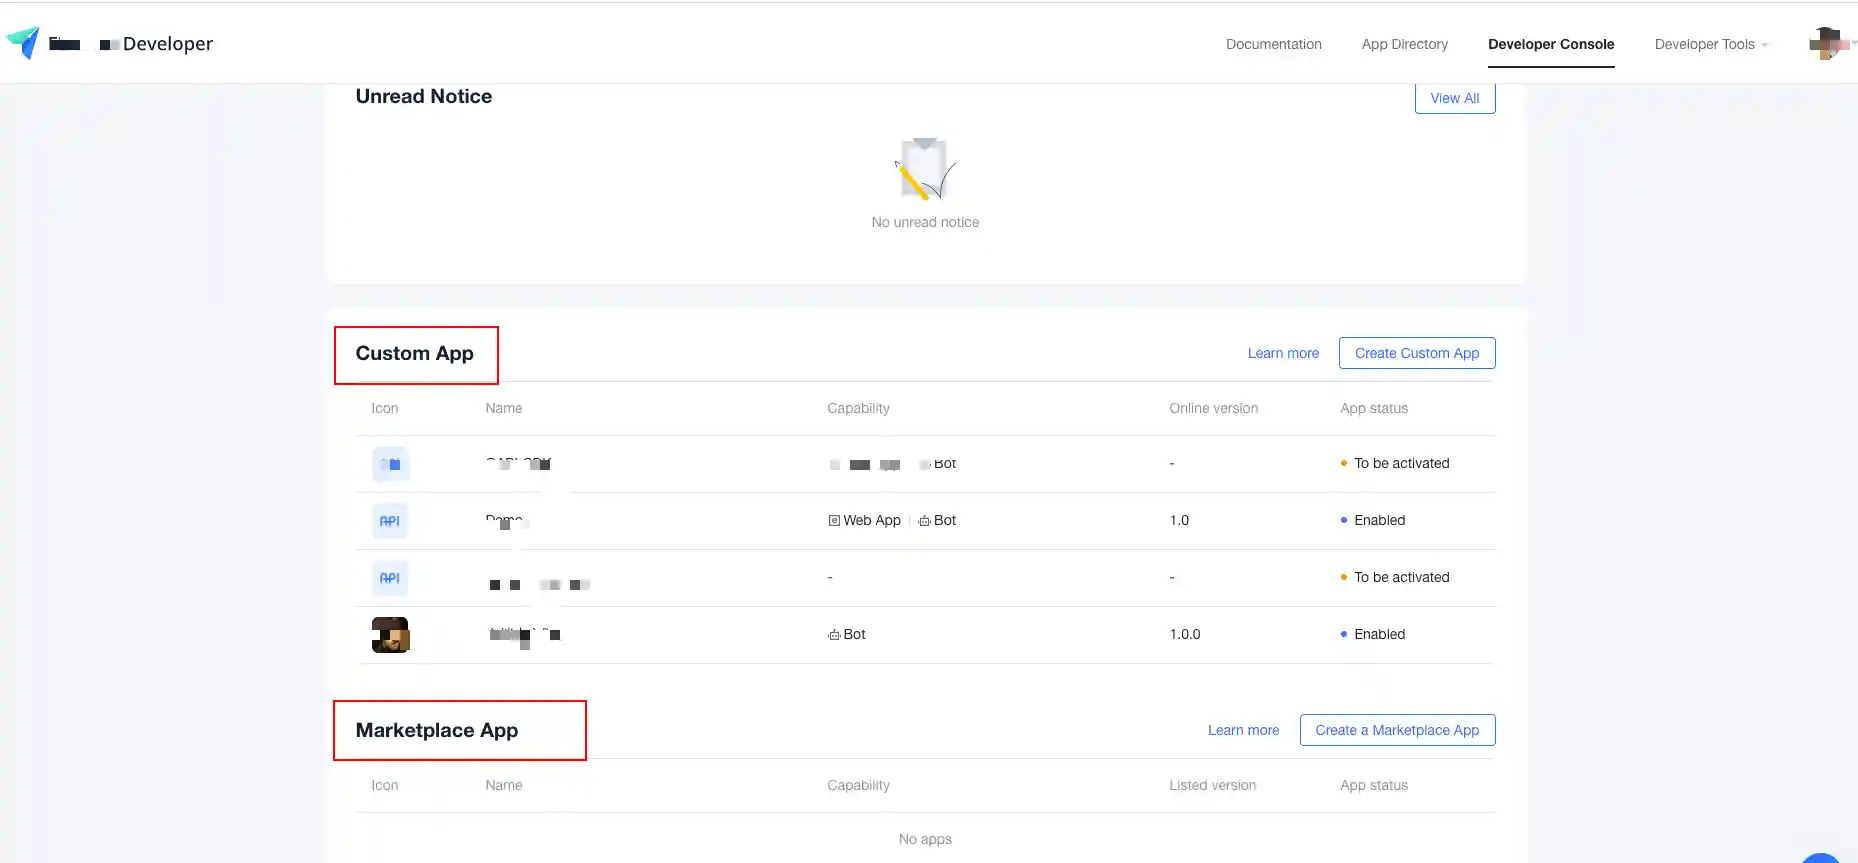Click the blue app icon in the first row
This screenshot has height=863, width=1858.
[390, 464]
